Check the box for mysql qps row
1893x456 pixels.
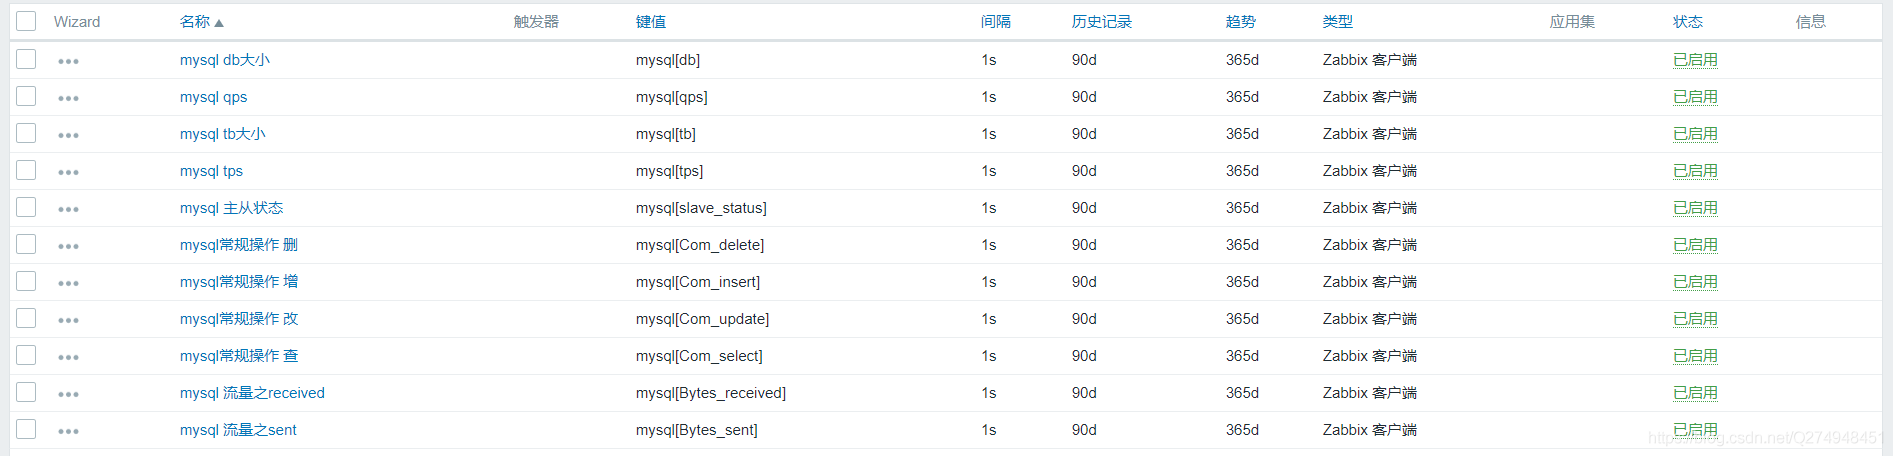26,96
